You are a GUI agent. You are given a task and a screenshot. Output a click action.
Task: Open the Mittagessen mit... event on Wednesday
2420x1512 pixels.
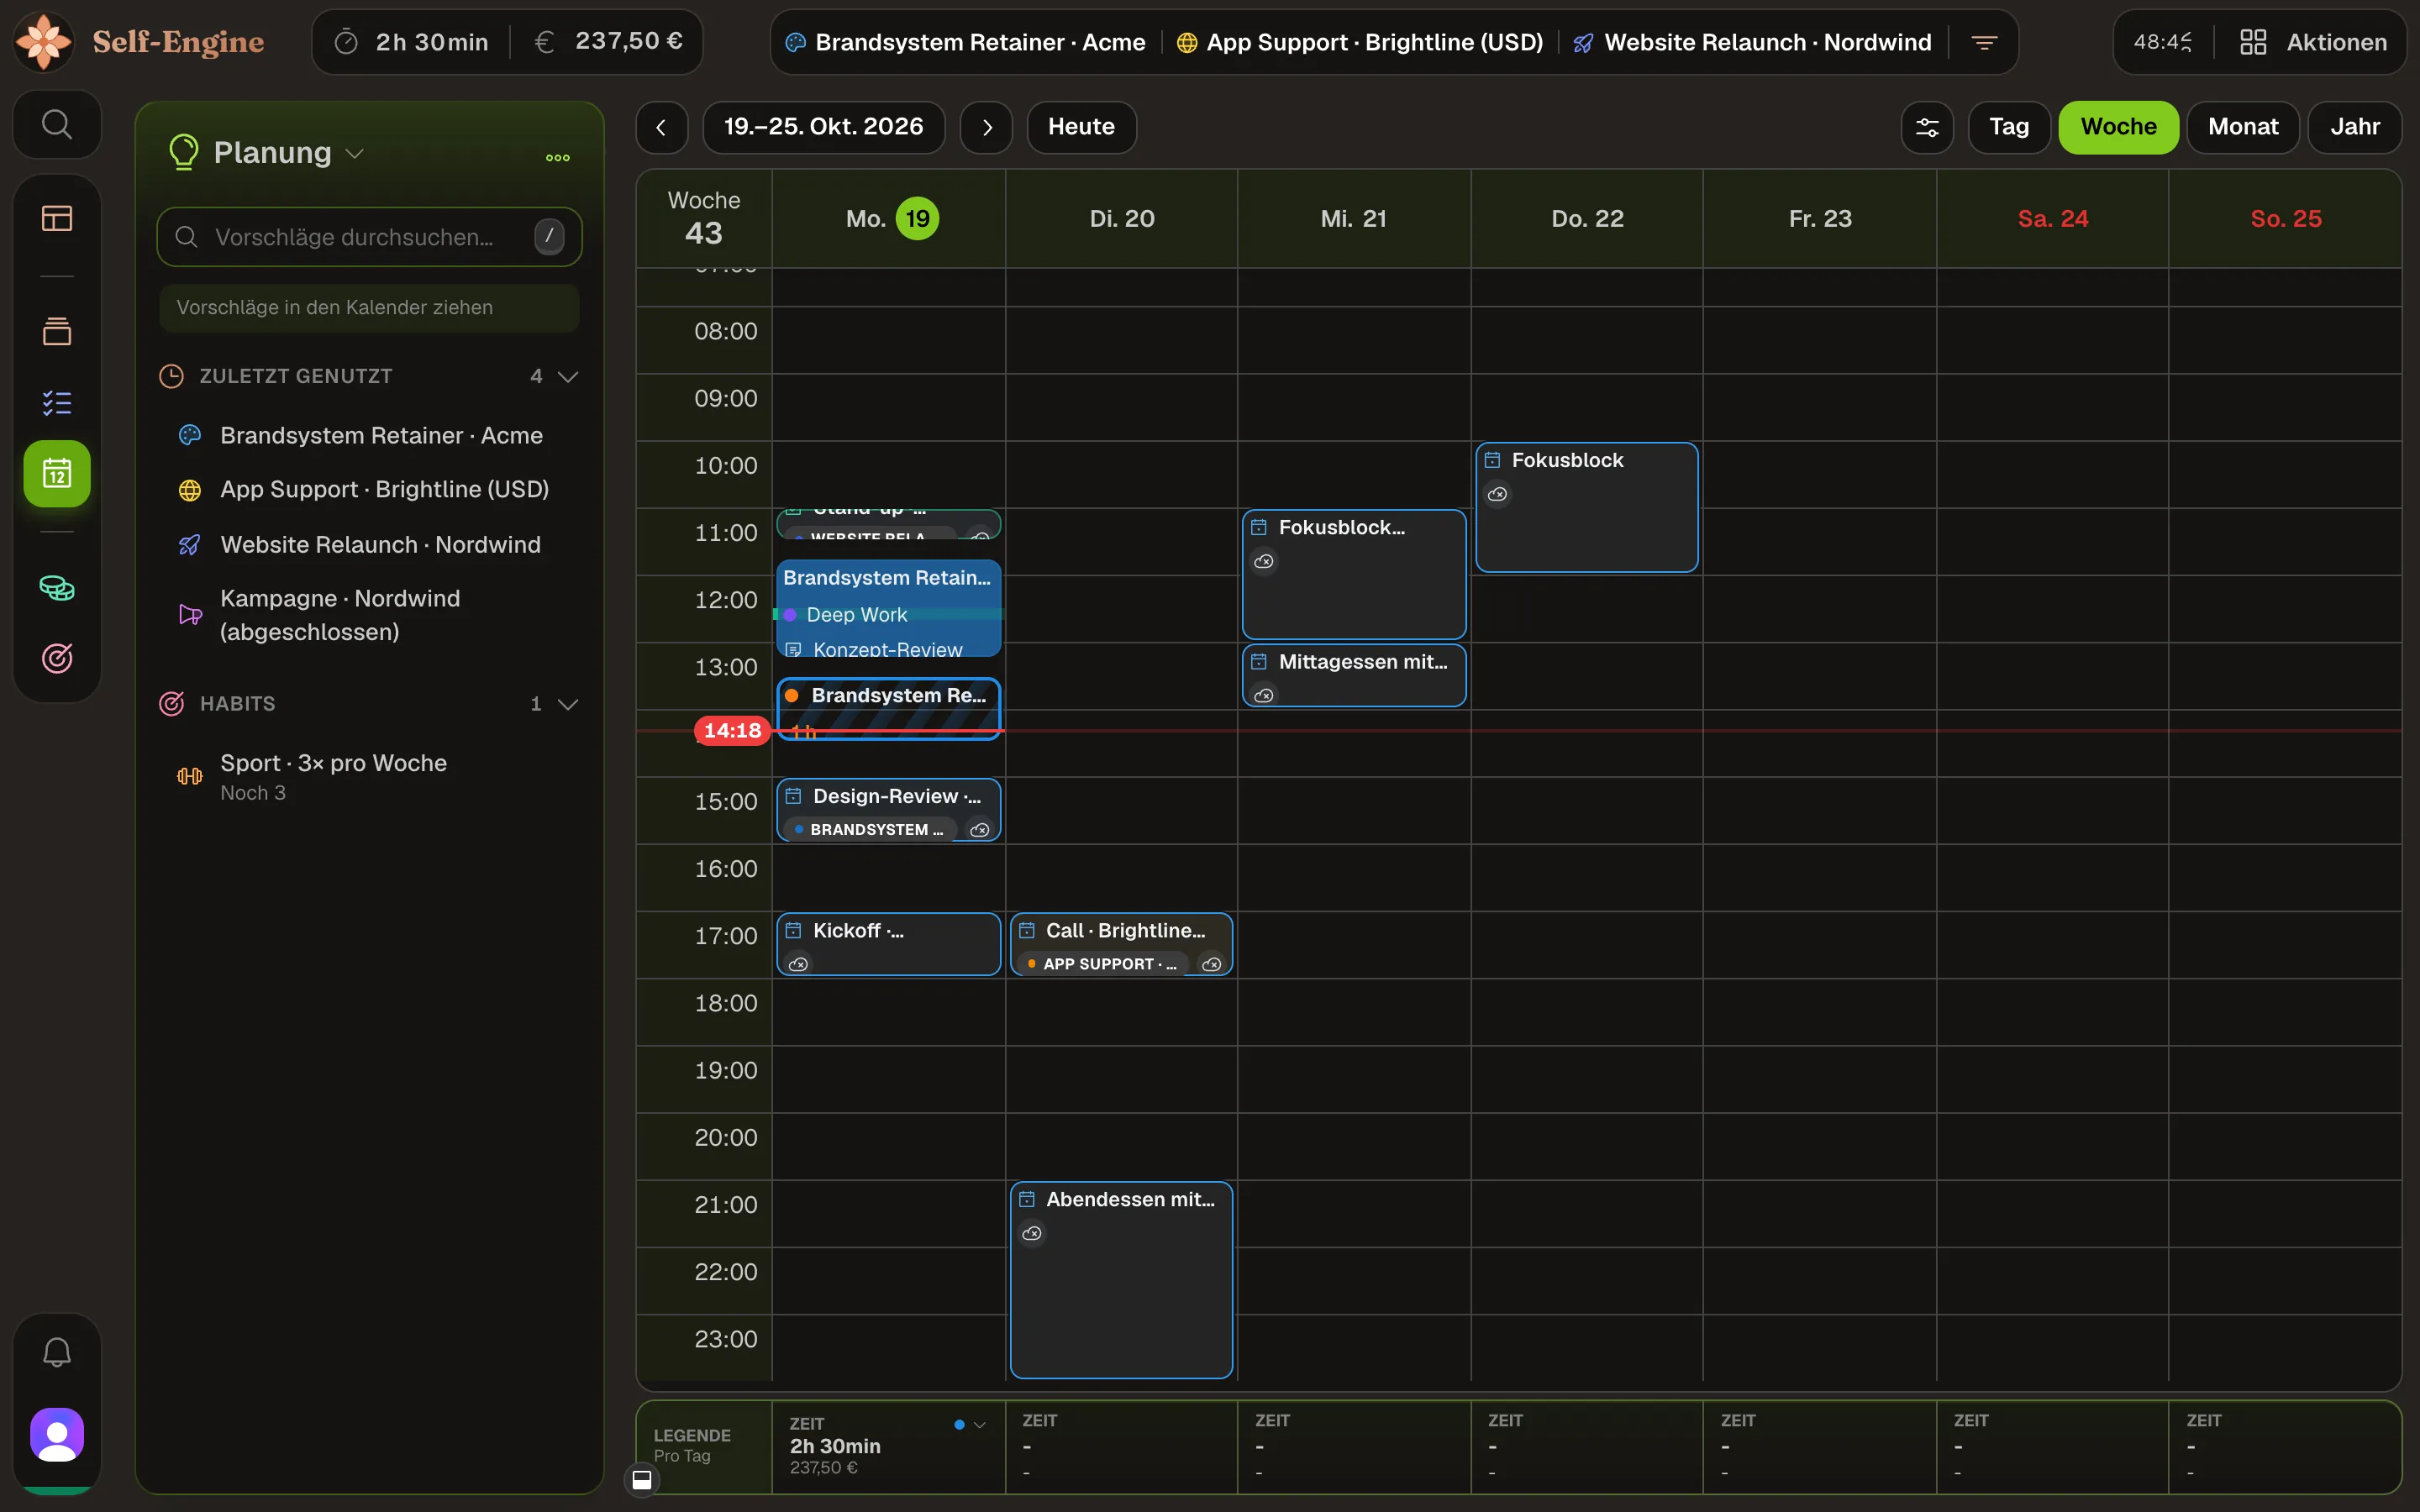pos(1354,675)
